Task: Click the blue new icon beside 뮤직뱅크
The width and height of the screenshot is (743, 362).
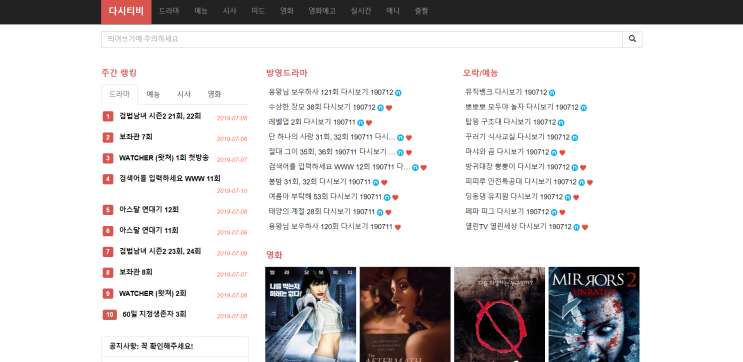Action: pos(552,93)
